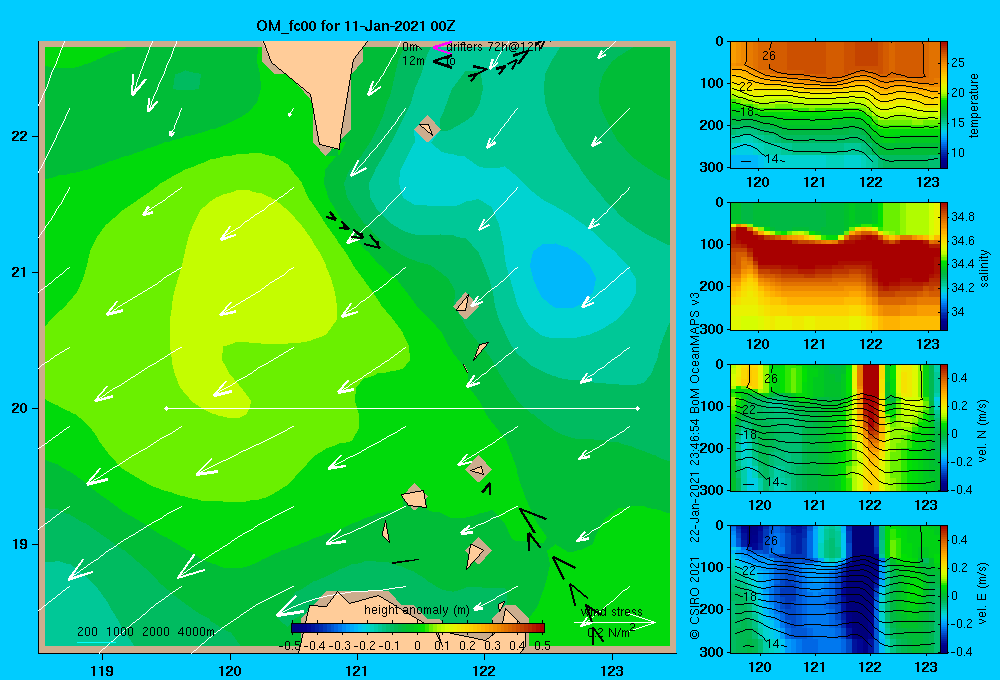Click latitude label '20' on main map axis
1000x680 pixels.
[20, 408]
